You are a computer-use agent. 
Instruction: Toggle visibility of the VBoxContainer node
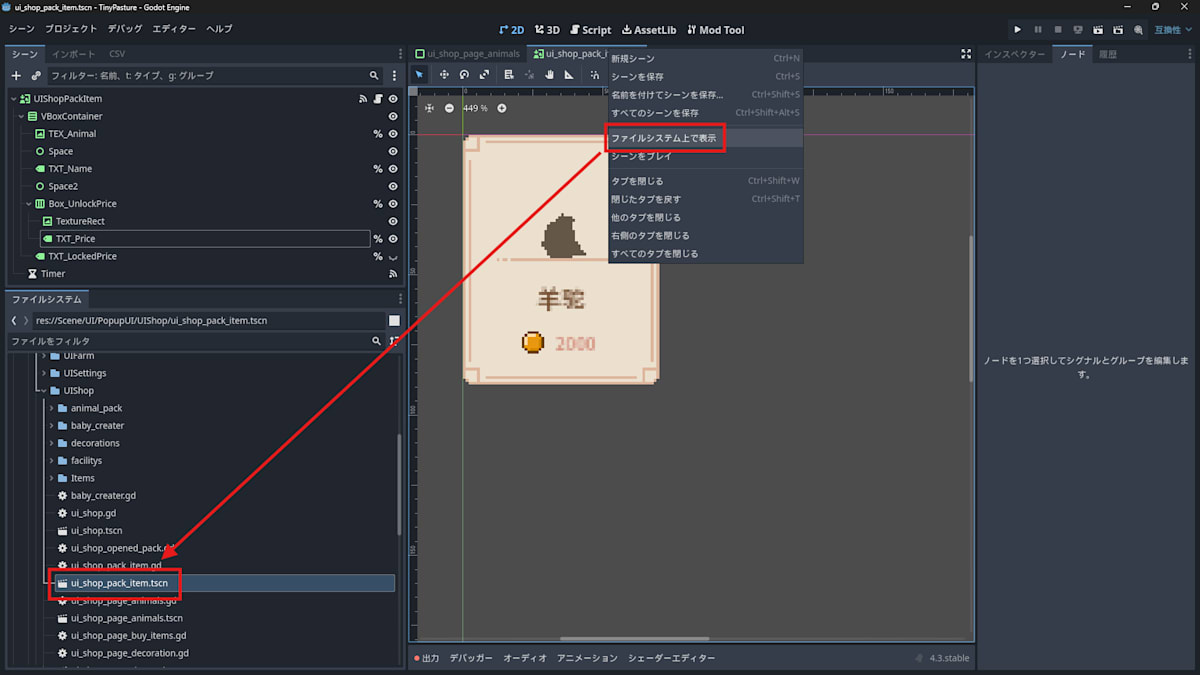tap(393, 117)
